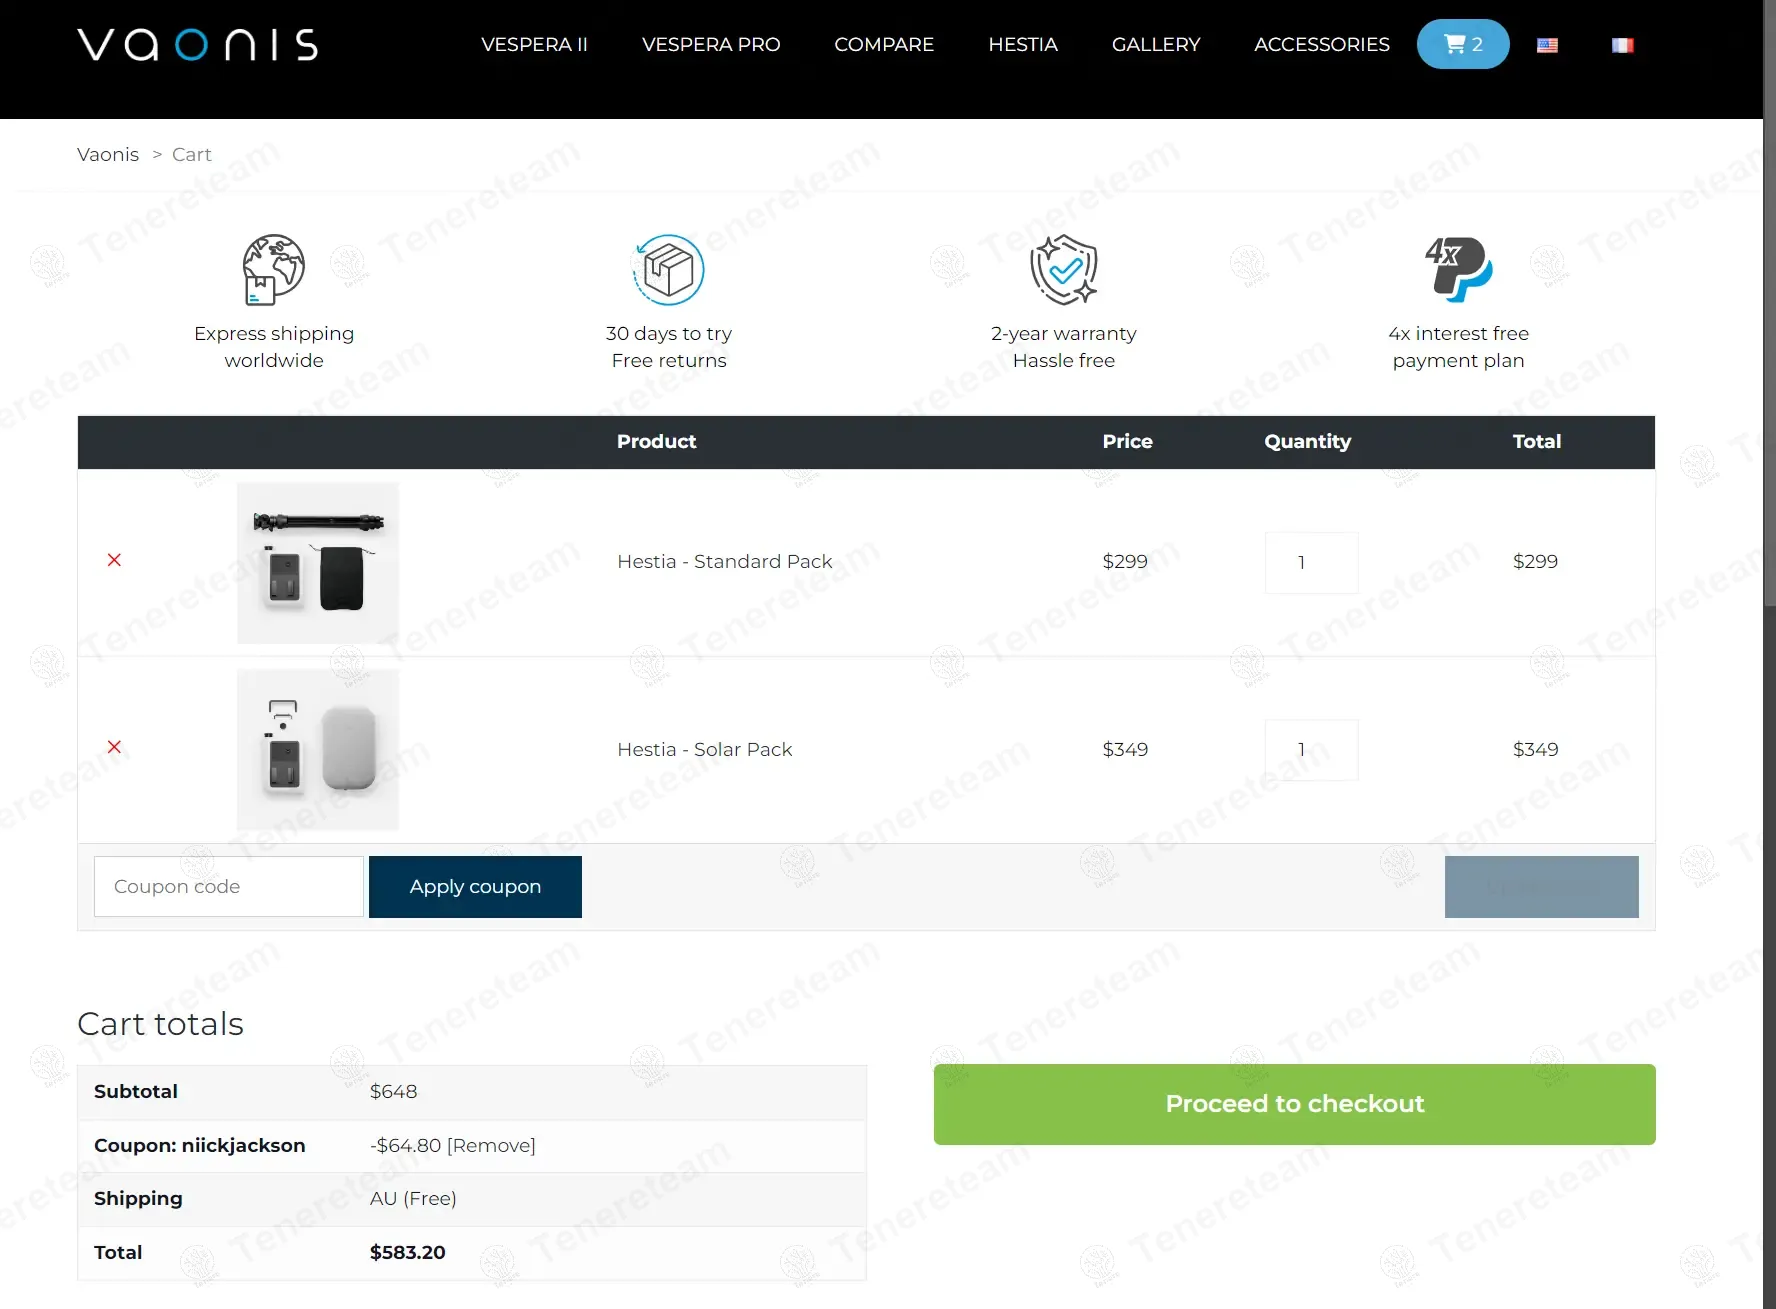Screen dimensions: 1776x1309
Task: Click the Quantity column header
Action: tap(1307, 441)
